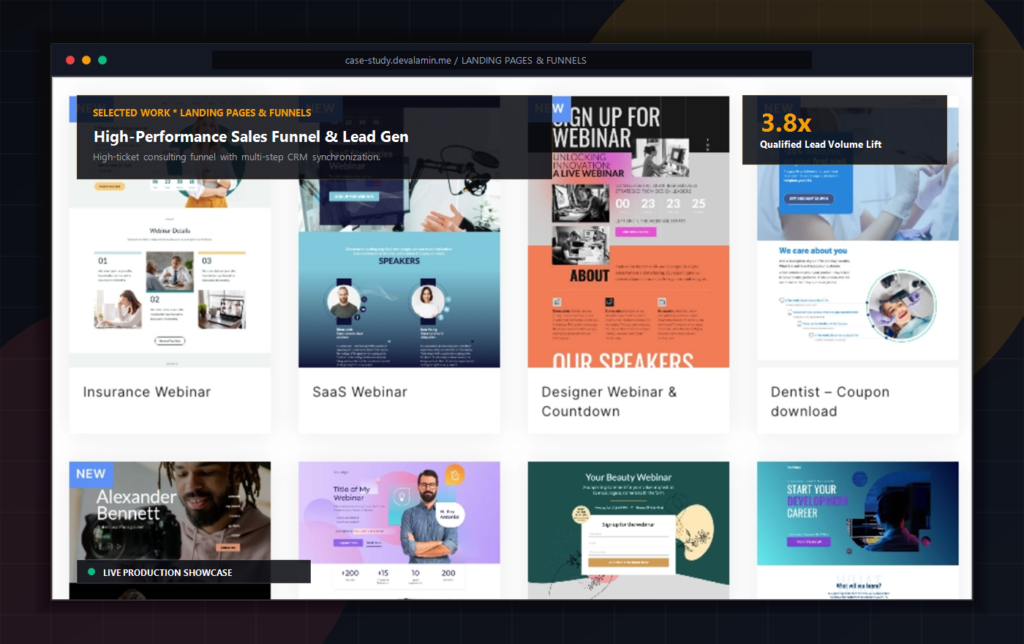This screenshot has height=644, width=1024.
Task: Click the orange button in the Insurance Webinar hero
Action: coord(109,186)
